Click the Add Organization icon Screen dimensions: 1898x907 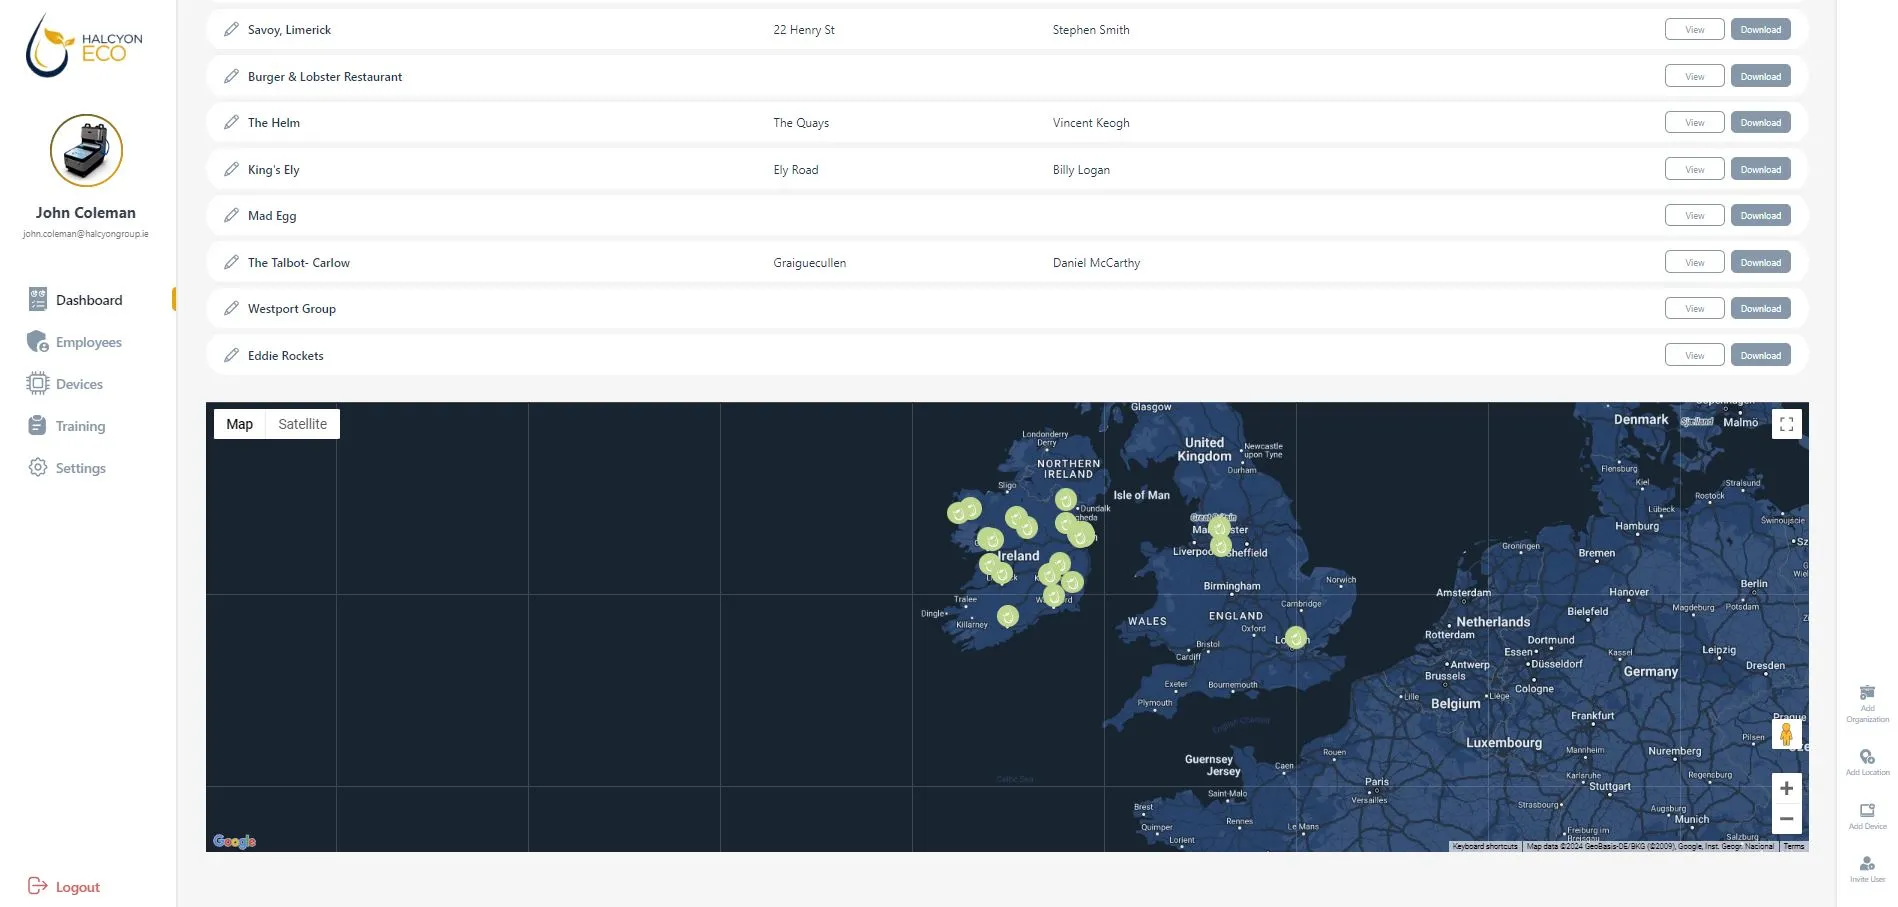(x=1867, y=693)
